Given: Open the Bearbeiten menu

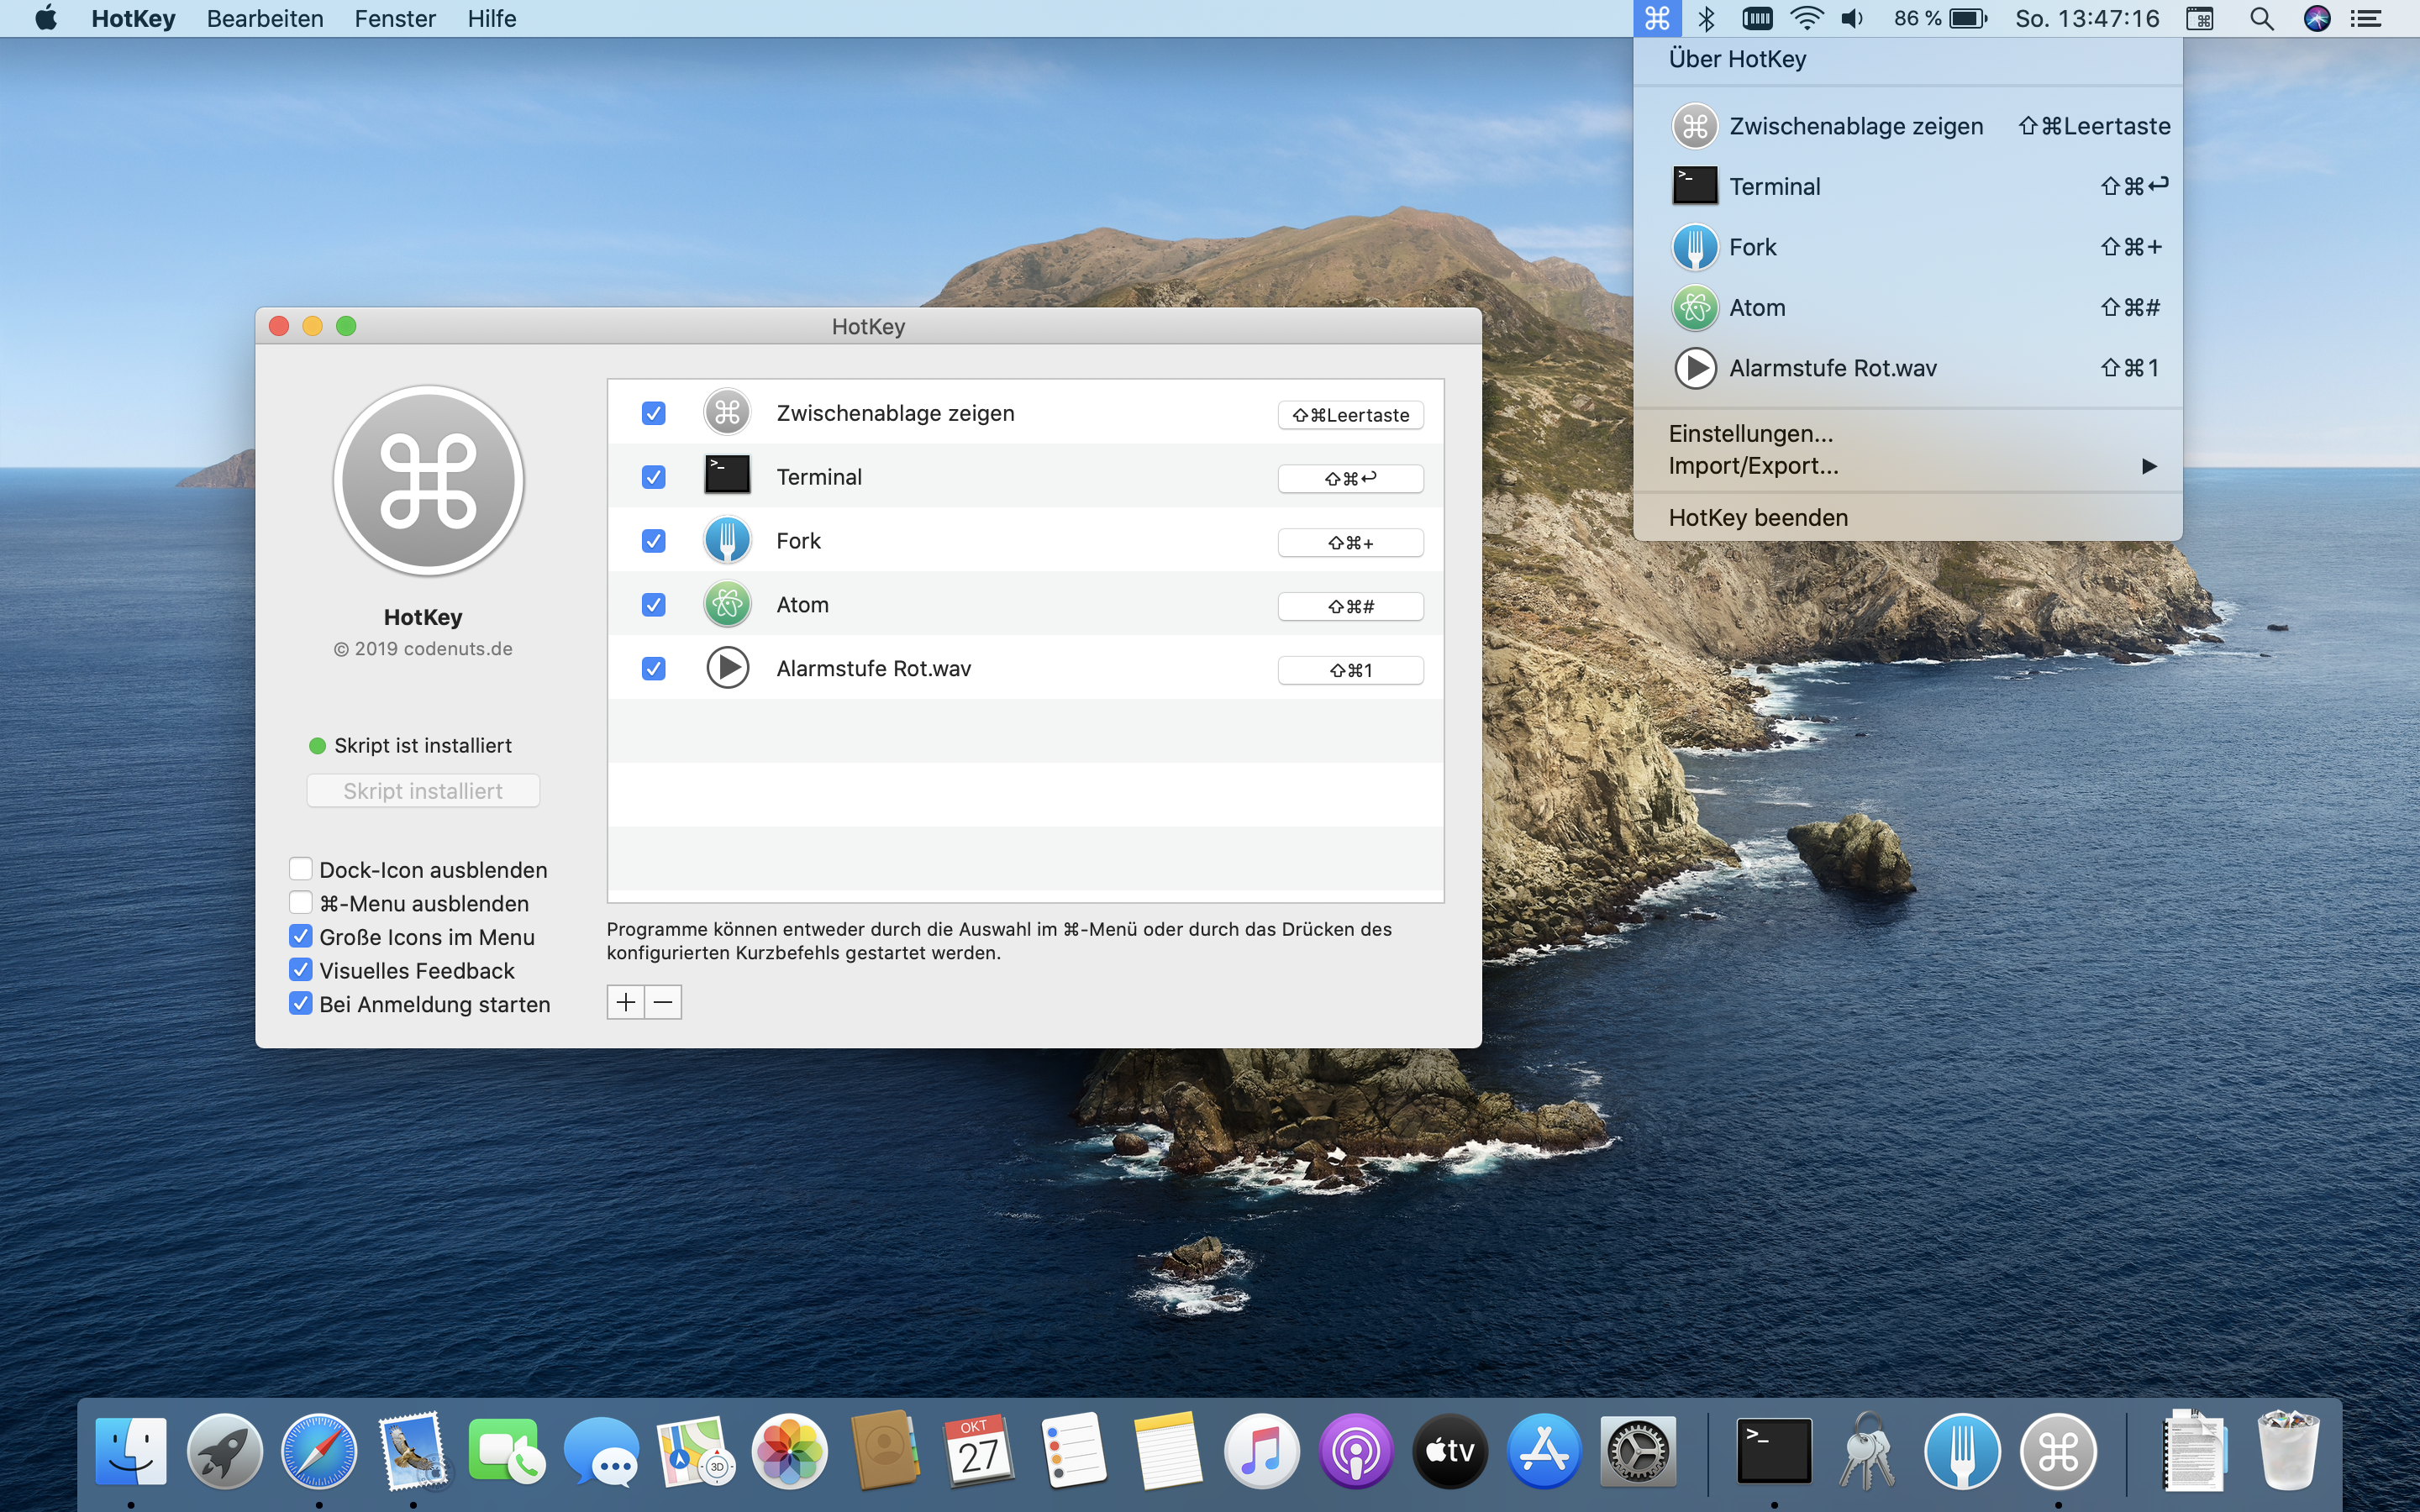Looking at the screenshot, I should [265, 18].
